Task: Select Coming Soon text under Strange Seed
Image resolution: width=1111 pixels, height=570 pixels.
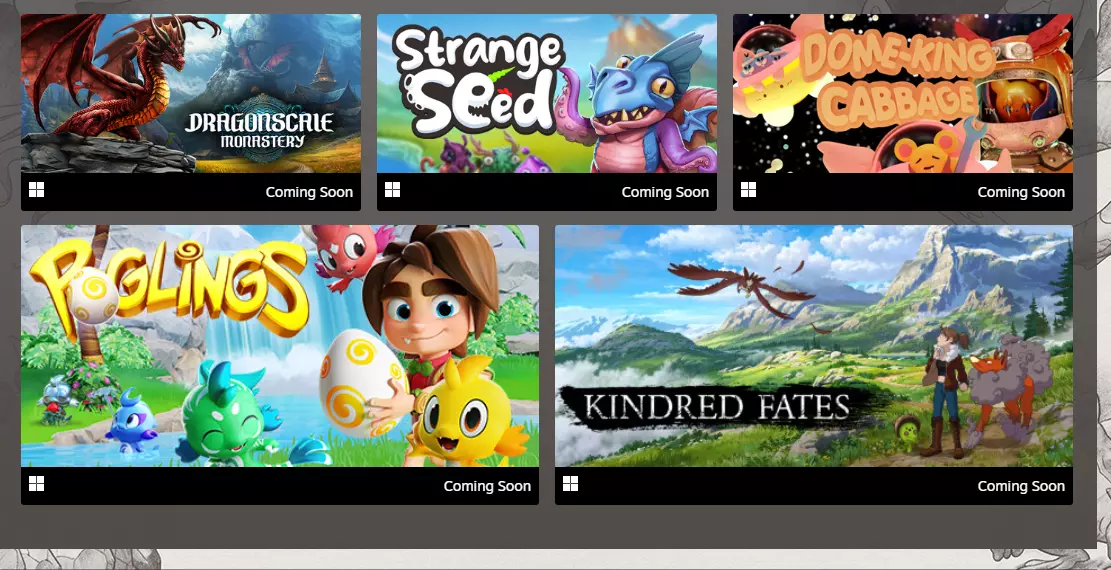Action: [x=665, y=192]
